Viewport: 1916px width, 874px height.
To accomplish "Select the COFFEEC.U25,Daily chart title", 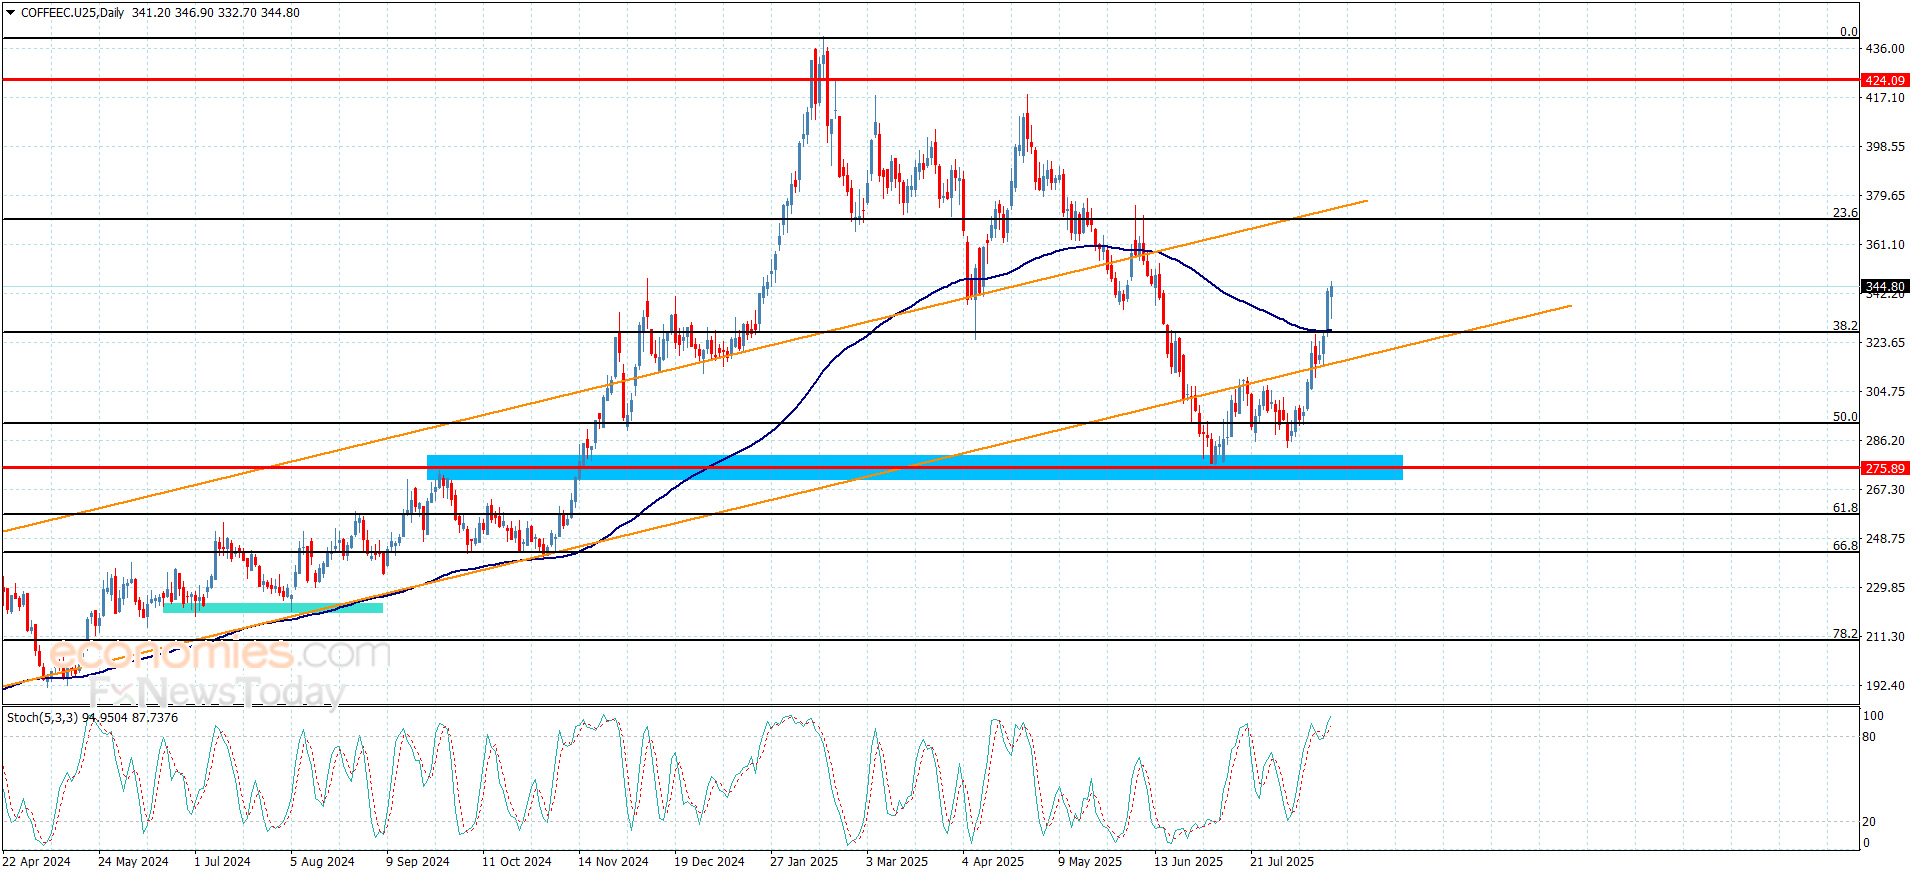I will [x=73, y=13].
